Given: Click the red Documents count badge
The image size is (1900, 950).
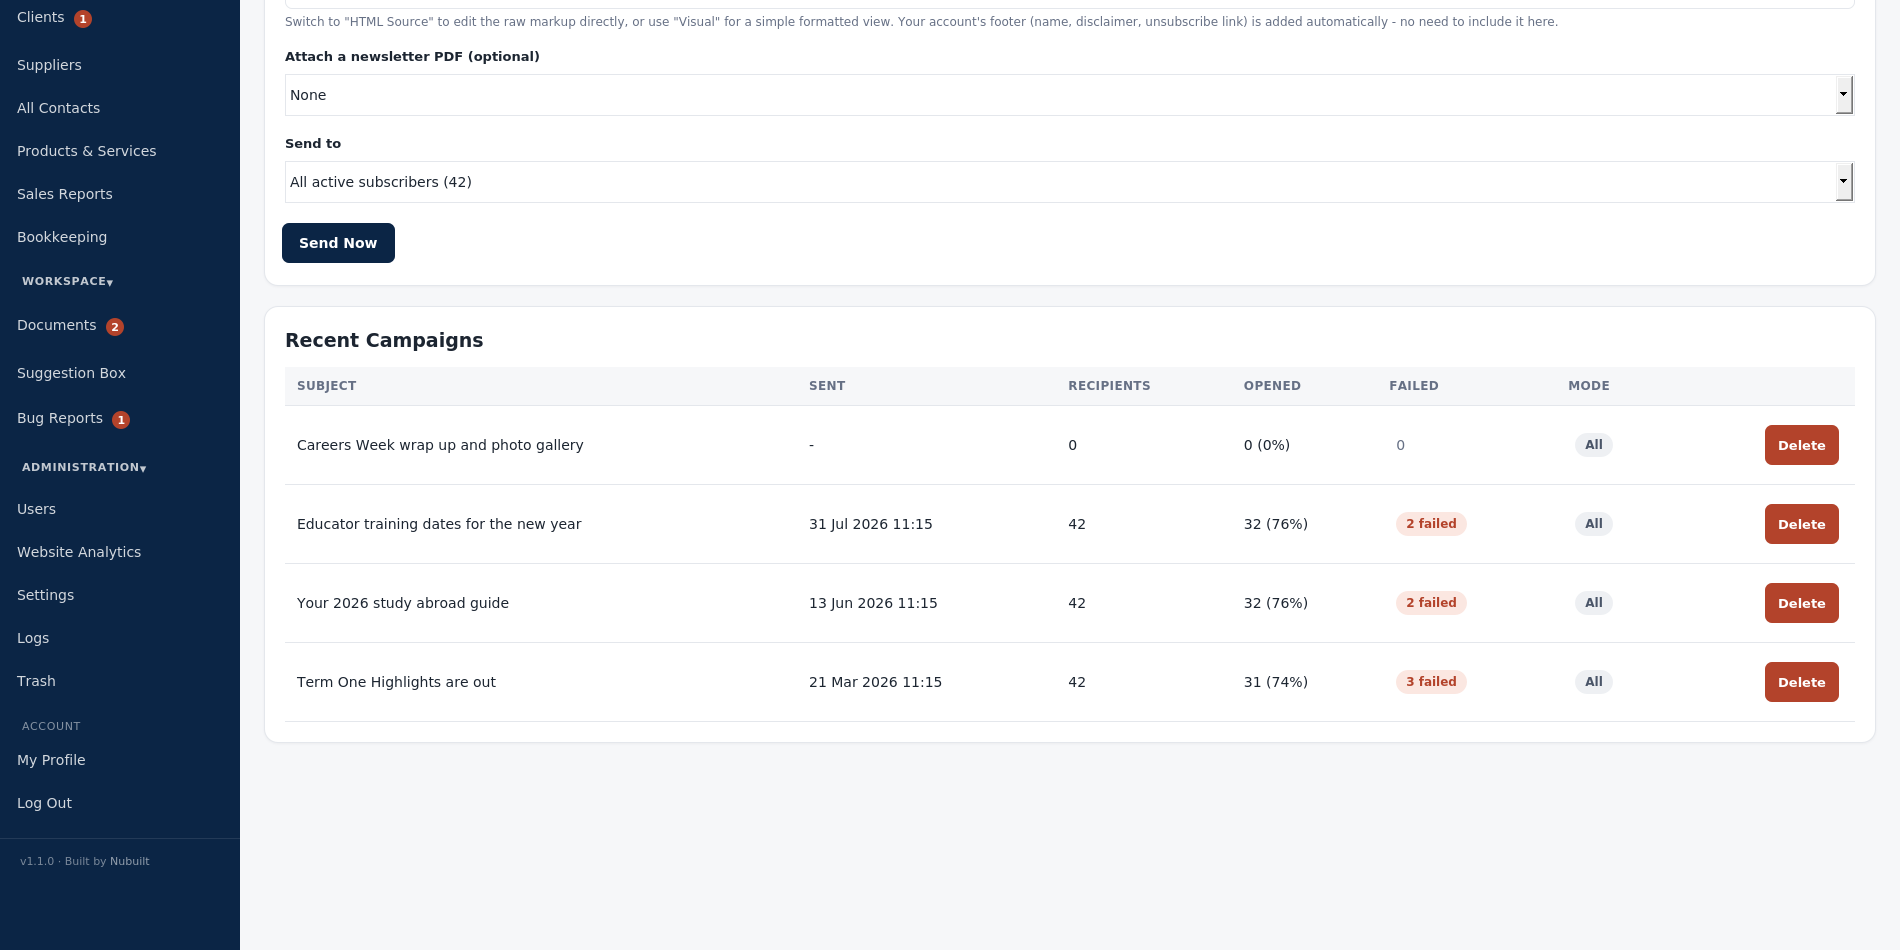Looking at the screenshot, I should 115,327.
